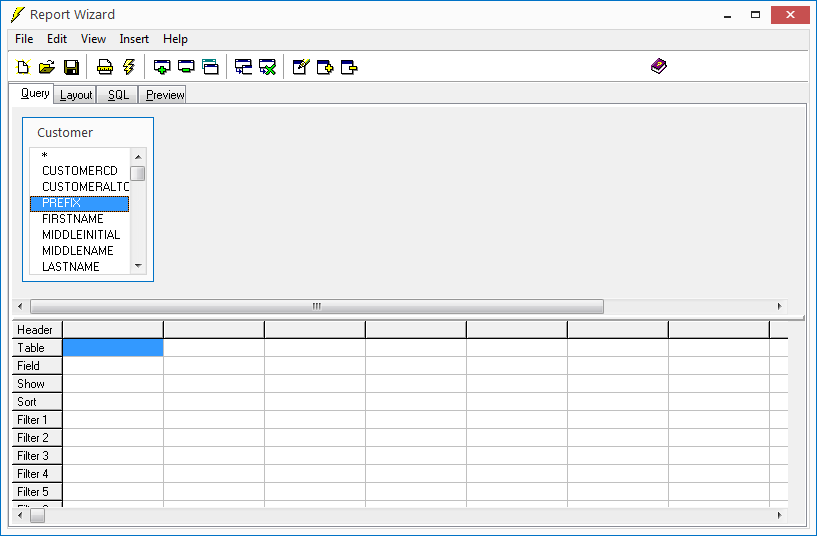
Task: Click the highlighted Table cell in first column
Action: pyautogui.click(x=113, y=348)
